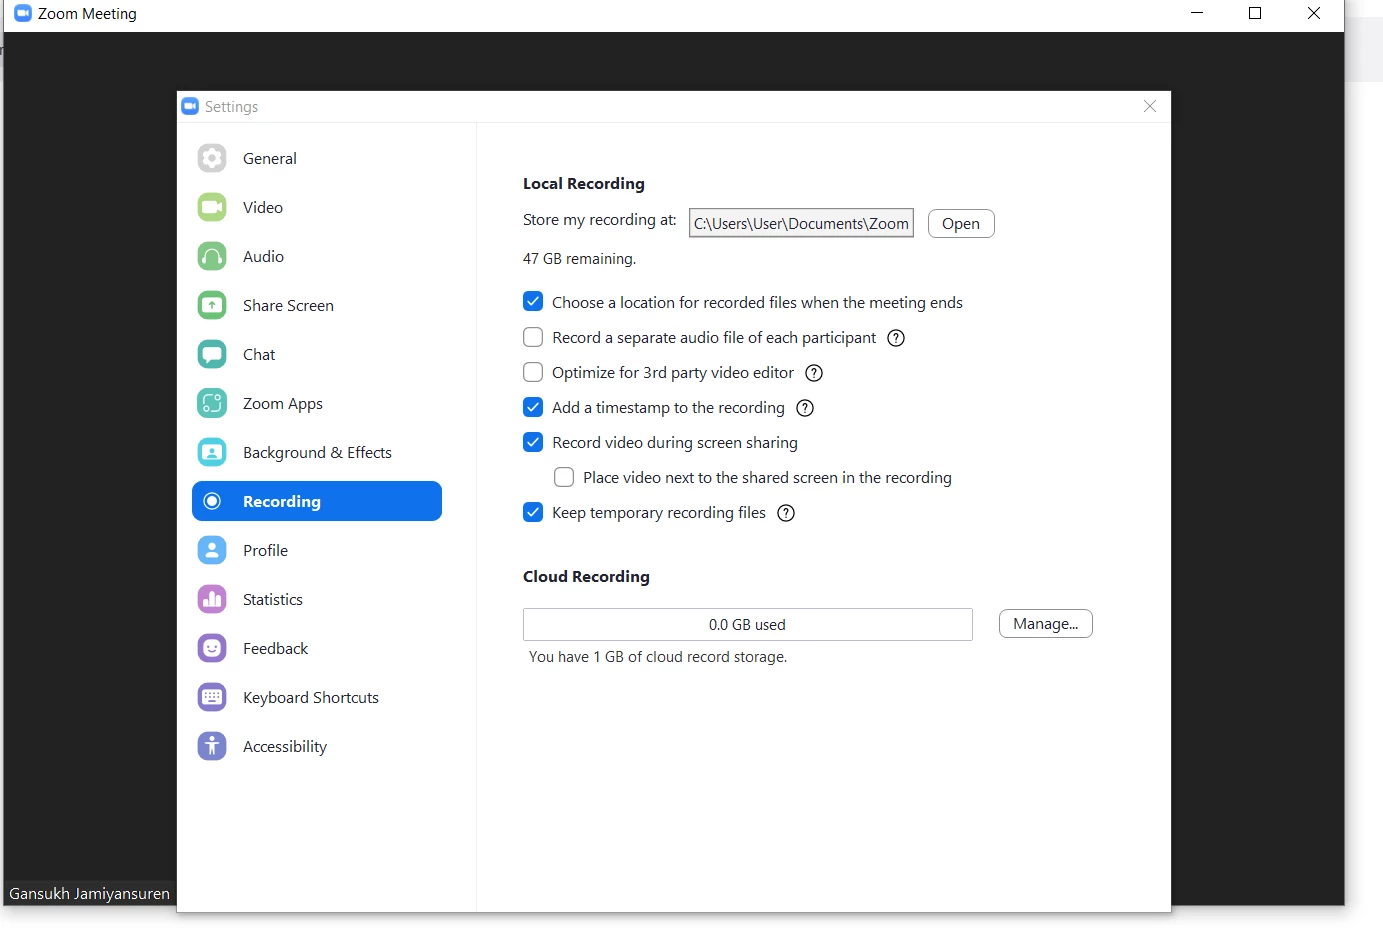Open Feedback section
1383x933 pixels.
[317, 648]
